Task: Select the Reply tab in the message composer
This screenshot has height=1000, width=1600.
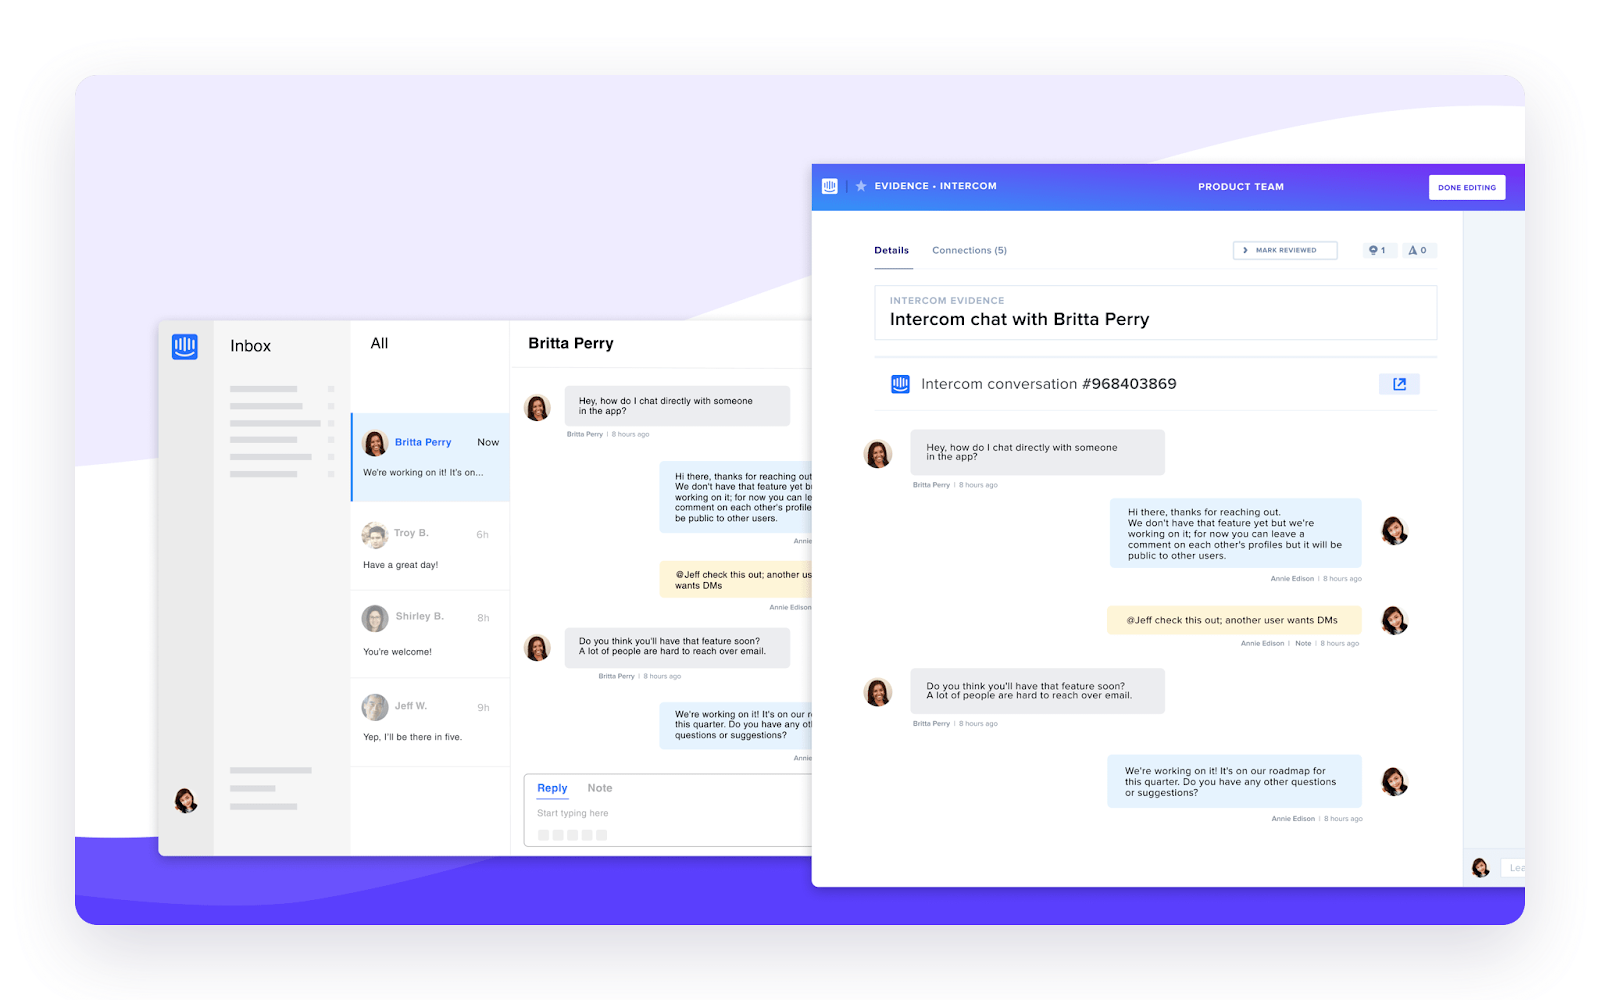Action: click(x=552, y=788)
